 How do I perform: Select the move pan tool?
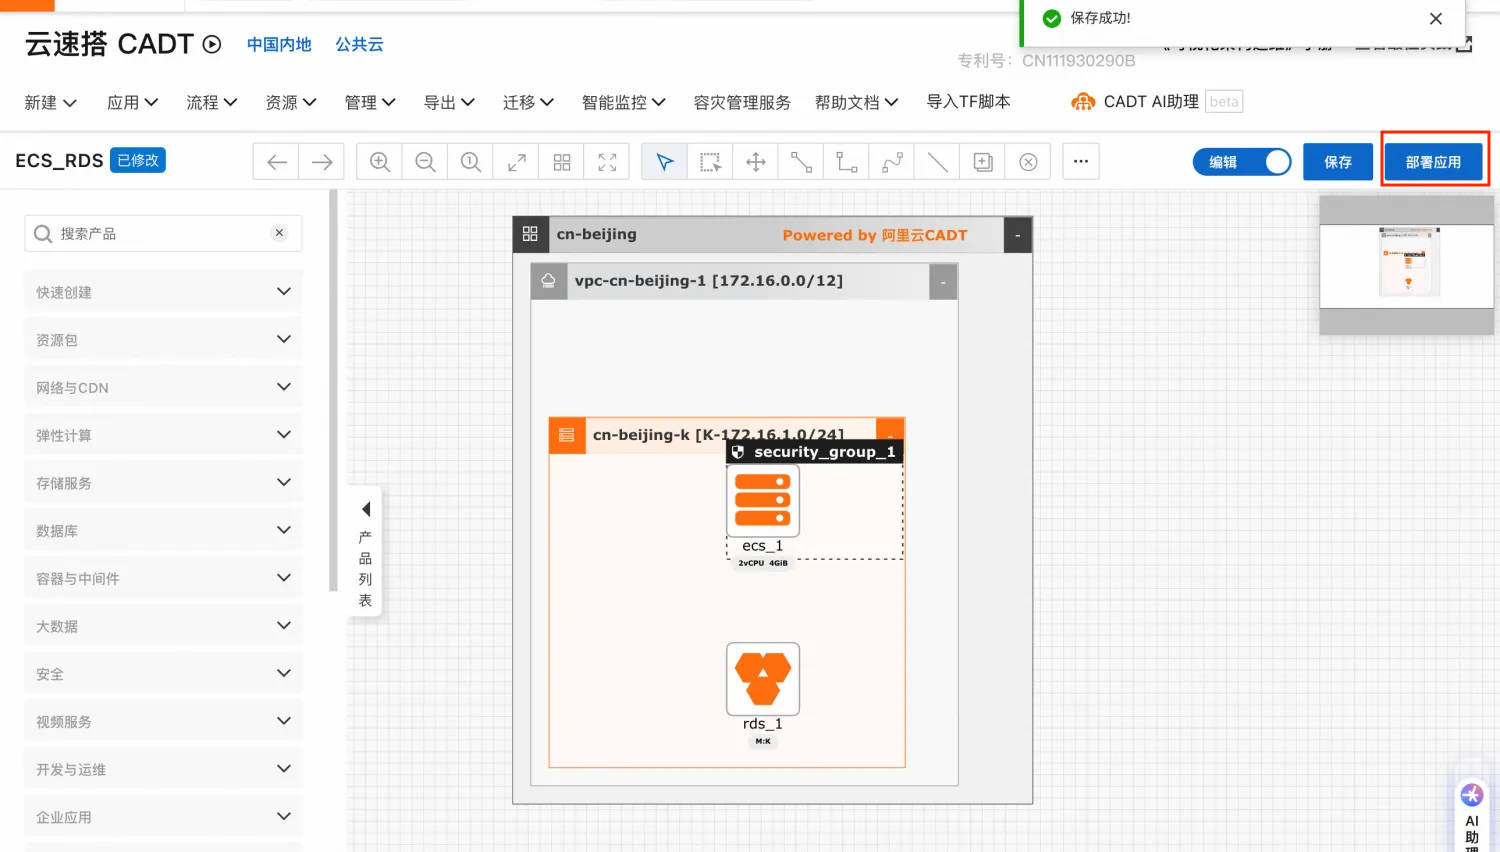(756, 162)
